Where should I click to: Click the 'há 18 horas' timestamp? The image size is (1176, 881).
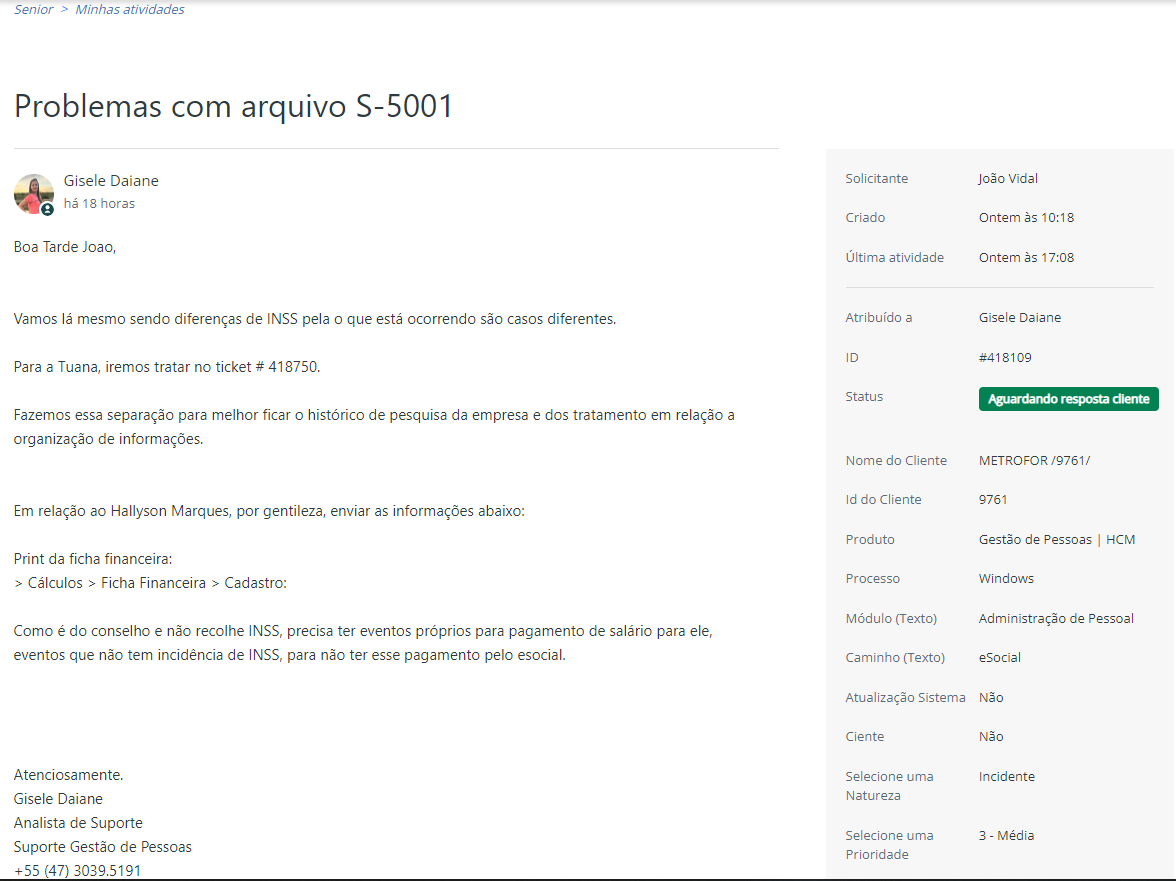[x=99, y=203]
